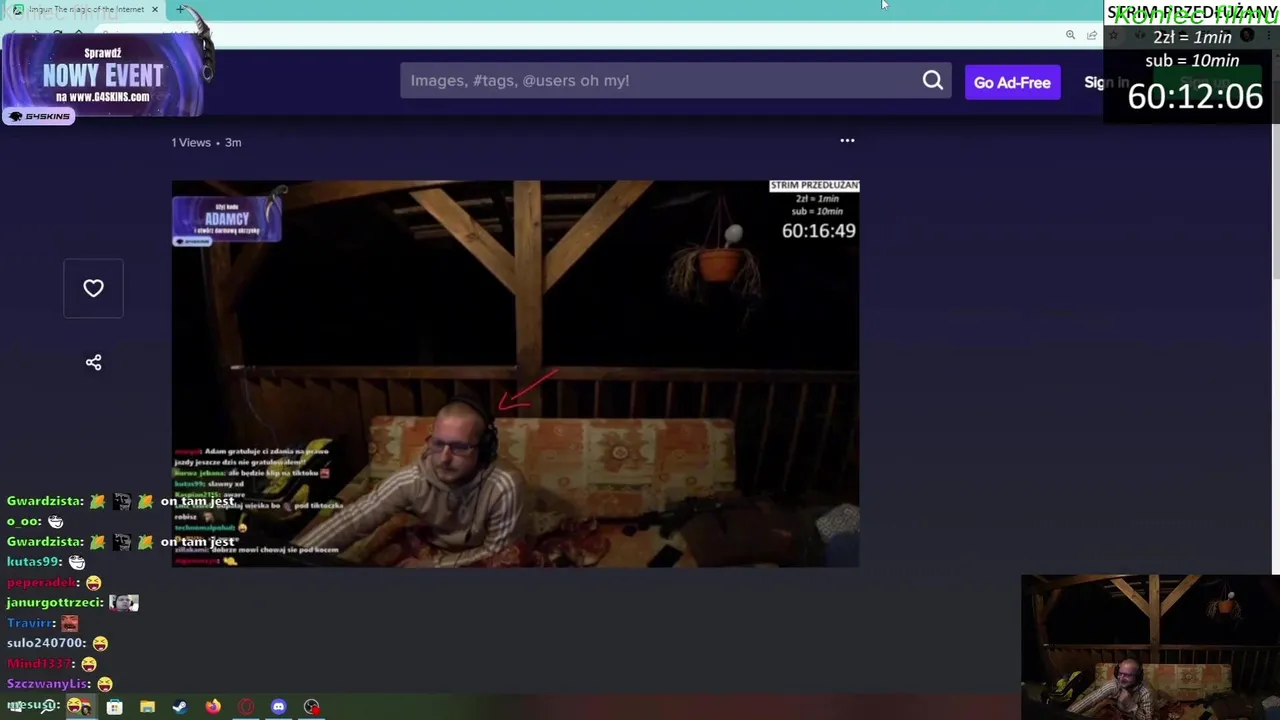Click the NOWY EVENT G4SKINS banner
The image size is (1280, 720).
104,78
